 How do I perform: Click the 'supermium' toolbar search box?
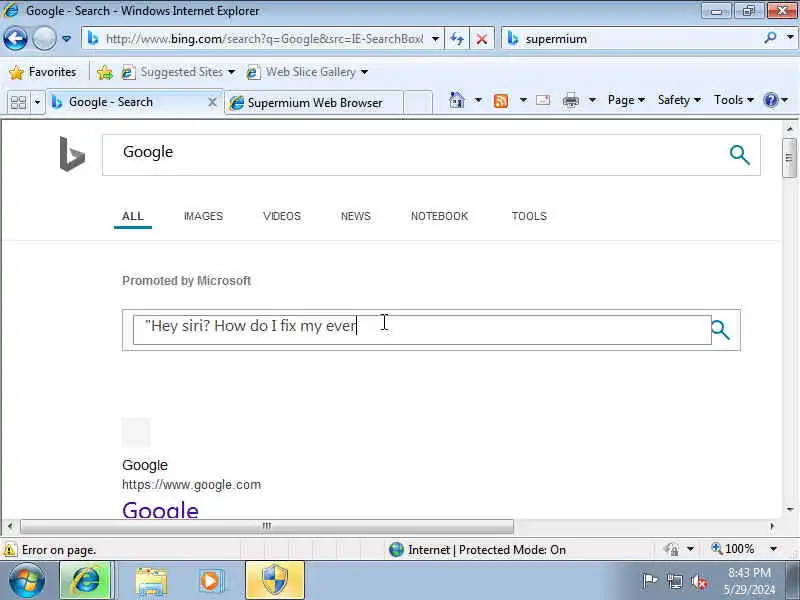pos(633,39)
